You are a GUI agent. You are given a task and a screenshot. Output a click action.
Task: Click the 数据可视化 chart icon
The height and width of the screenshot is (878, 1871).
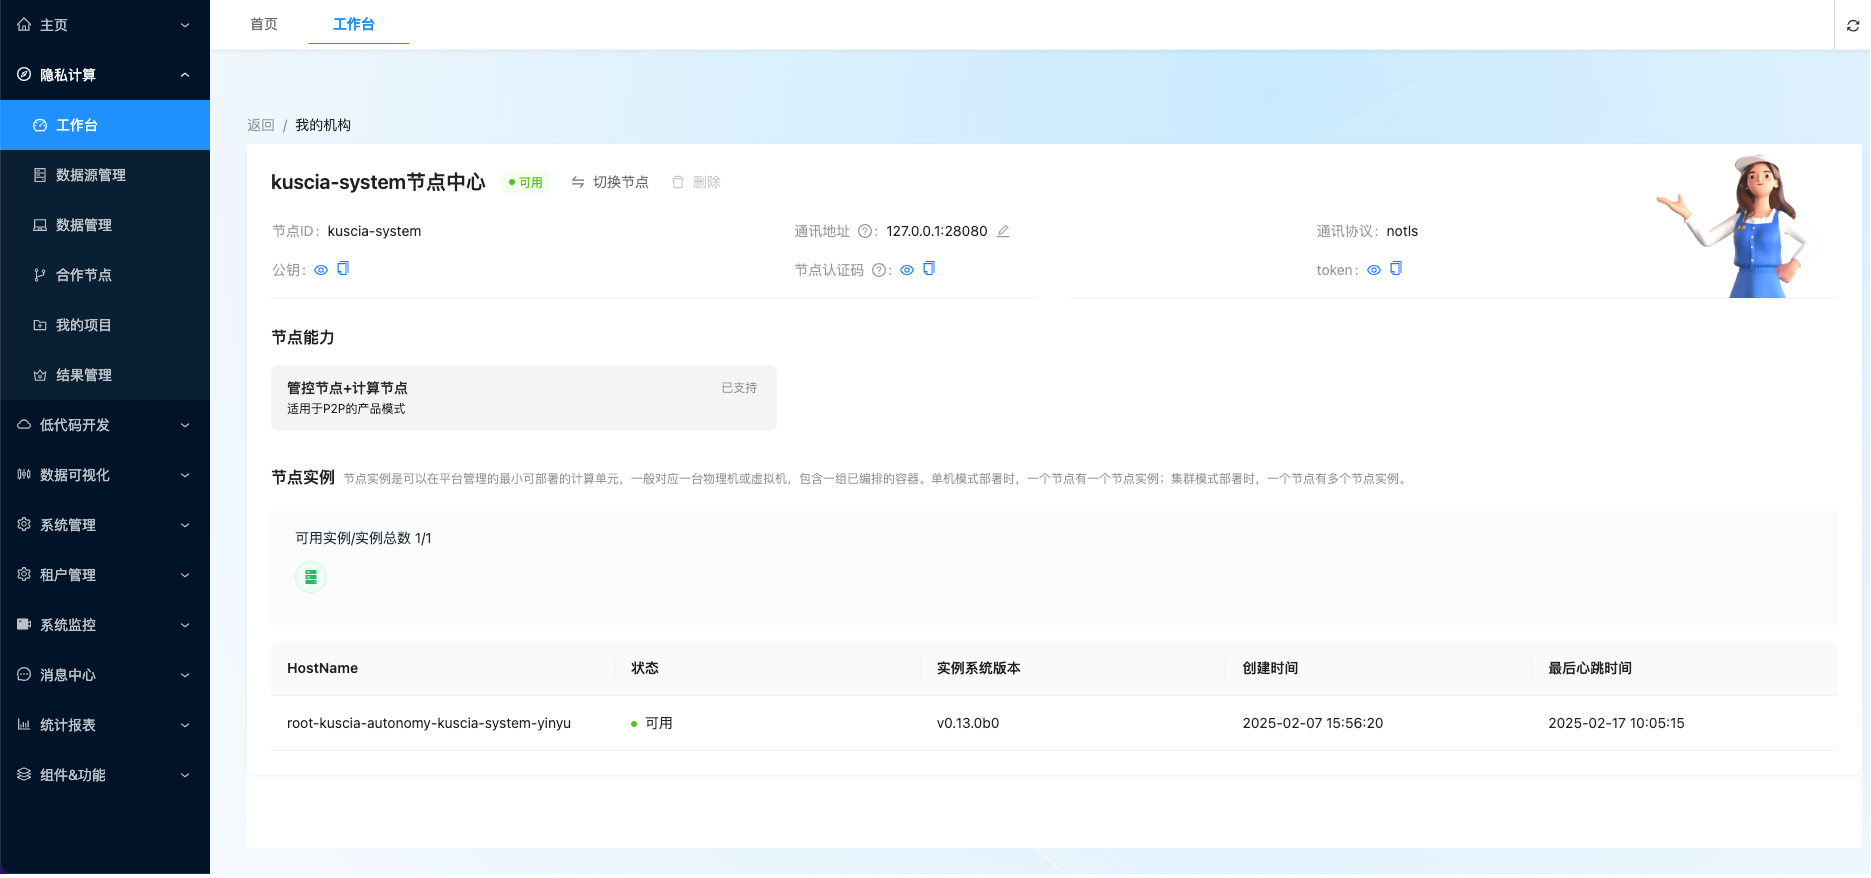24,474
